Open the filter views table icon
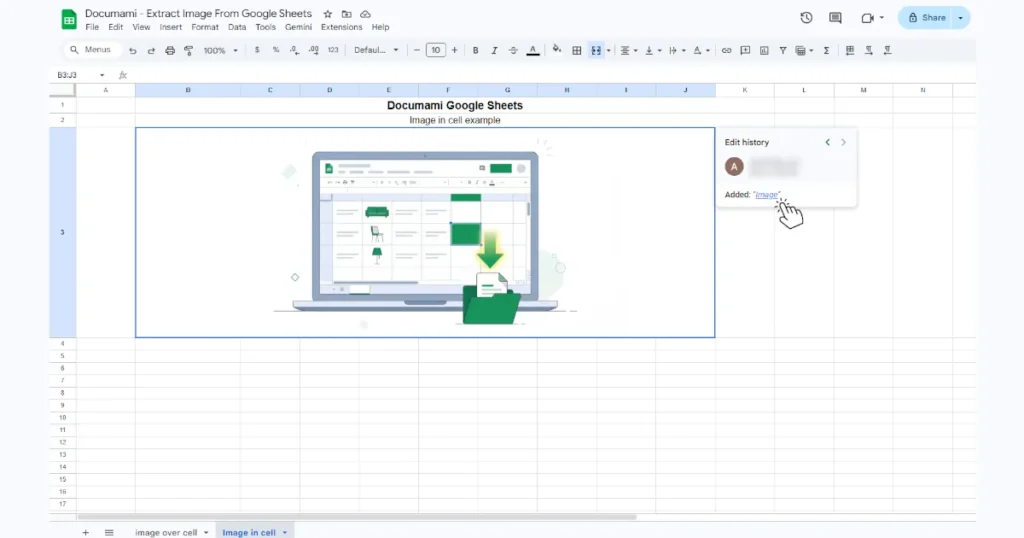The image size is (1024, 538). (804, 50)
